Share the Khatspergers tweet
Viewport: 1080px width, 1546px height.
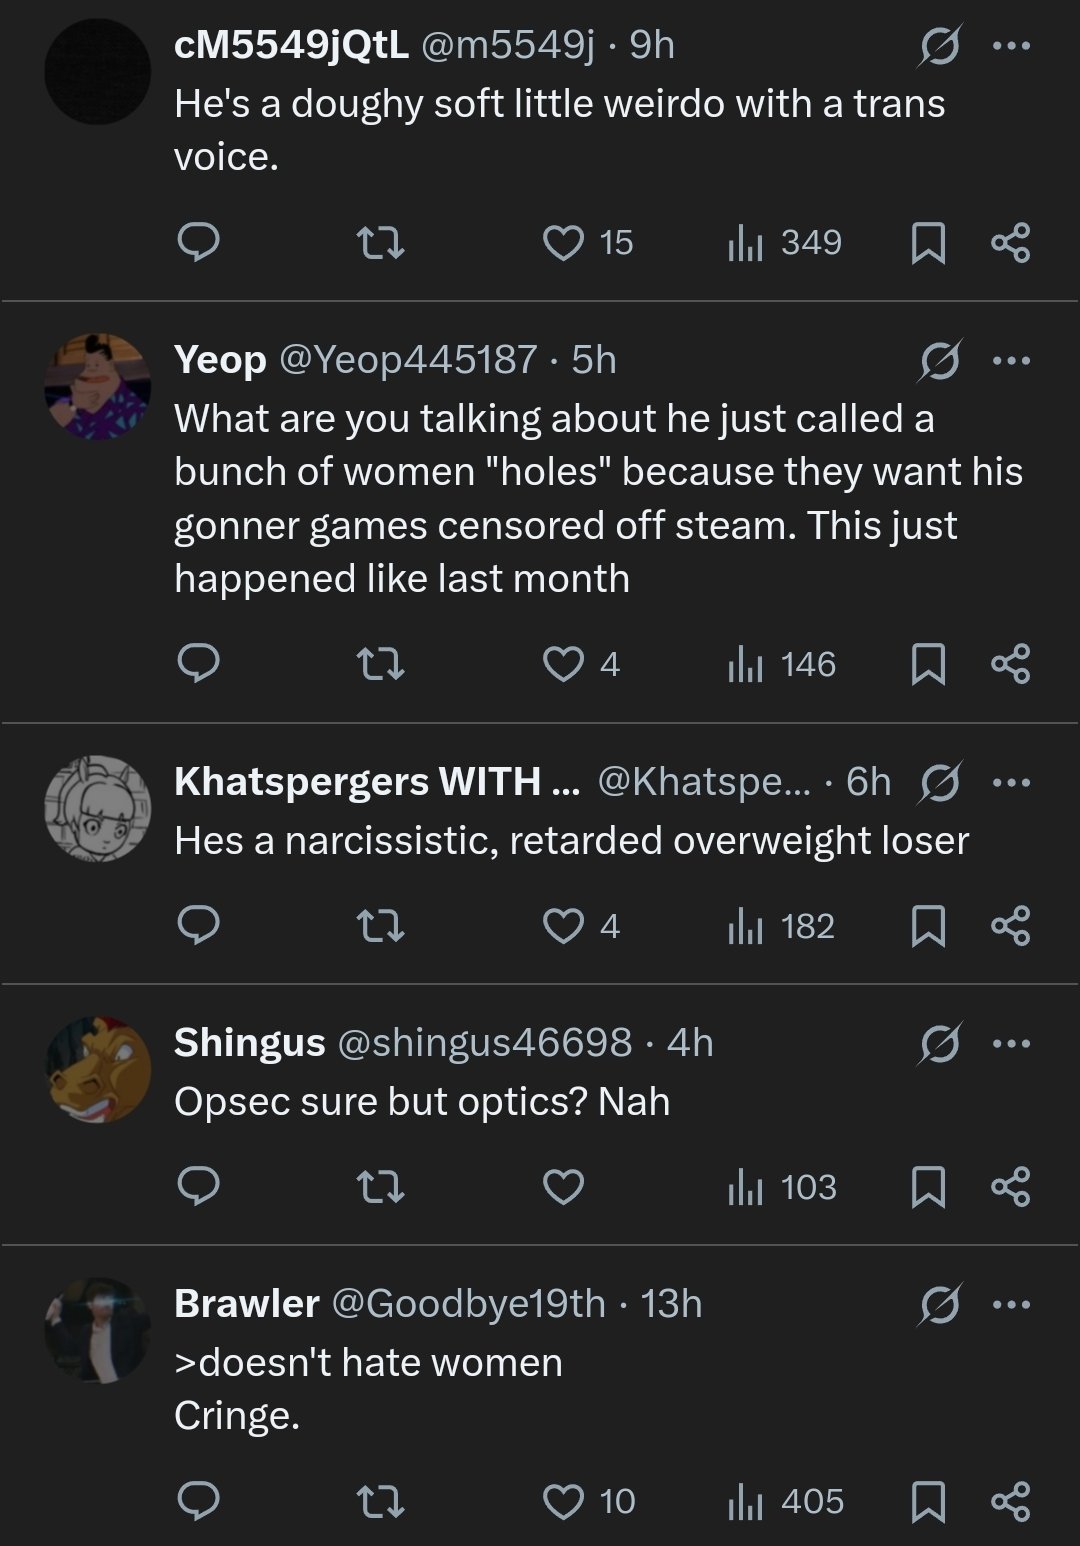pos(1010,926)
